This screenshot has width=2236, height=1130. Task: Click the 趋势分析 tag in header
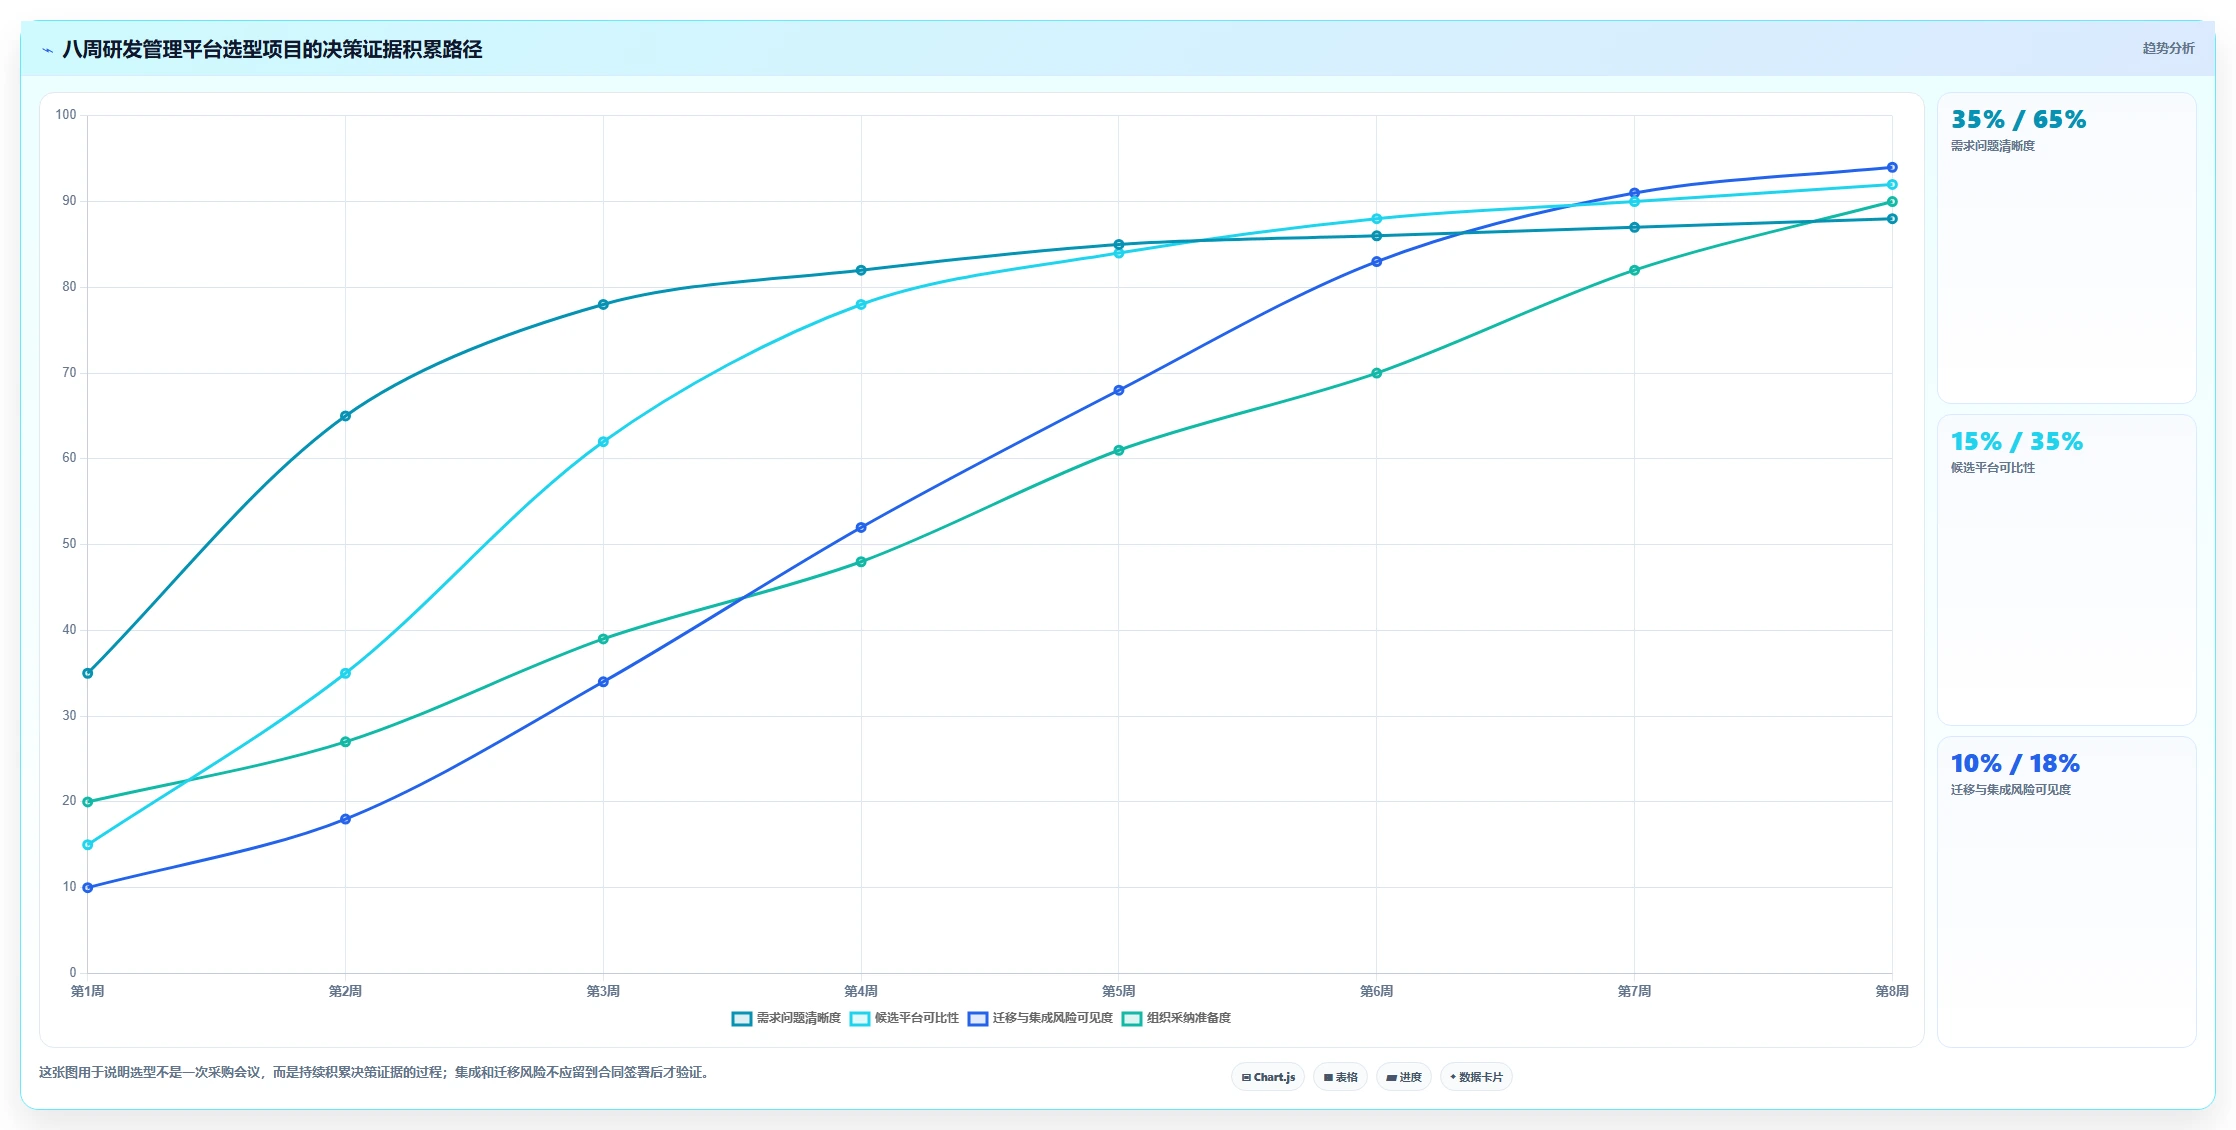click(x=2168, y=48)
